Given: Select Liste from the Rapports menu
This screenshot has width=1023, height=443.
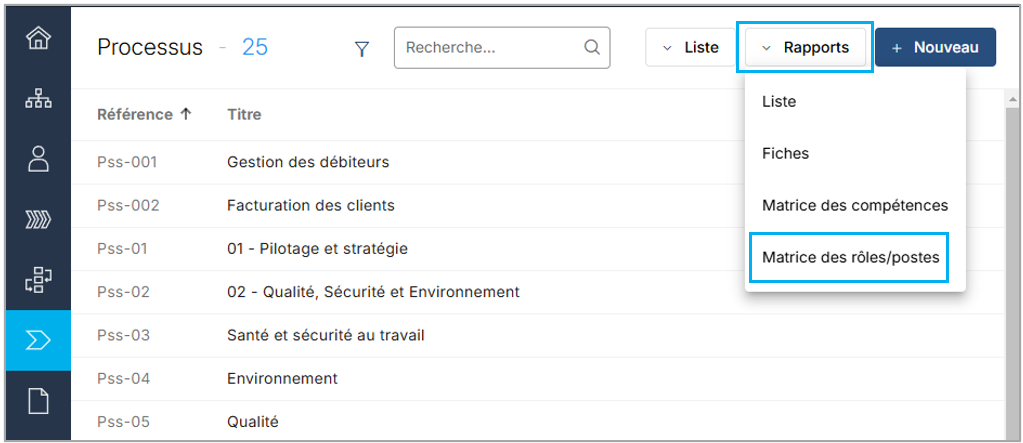Looking at the screenshot, I should pyautogui.click(x=779, y=102).
